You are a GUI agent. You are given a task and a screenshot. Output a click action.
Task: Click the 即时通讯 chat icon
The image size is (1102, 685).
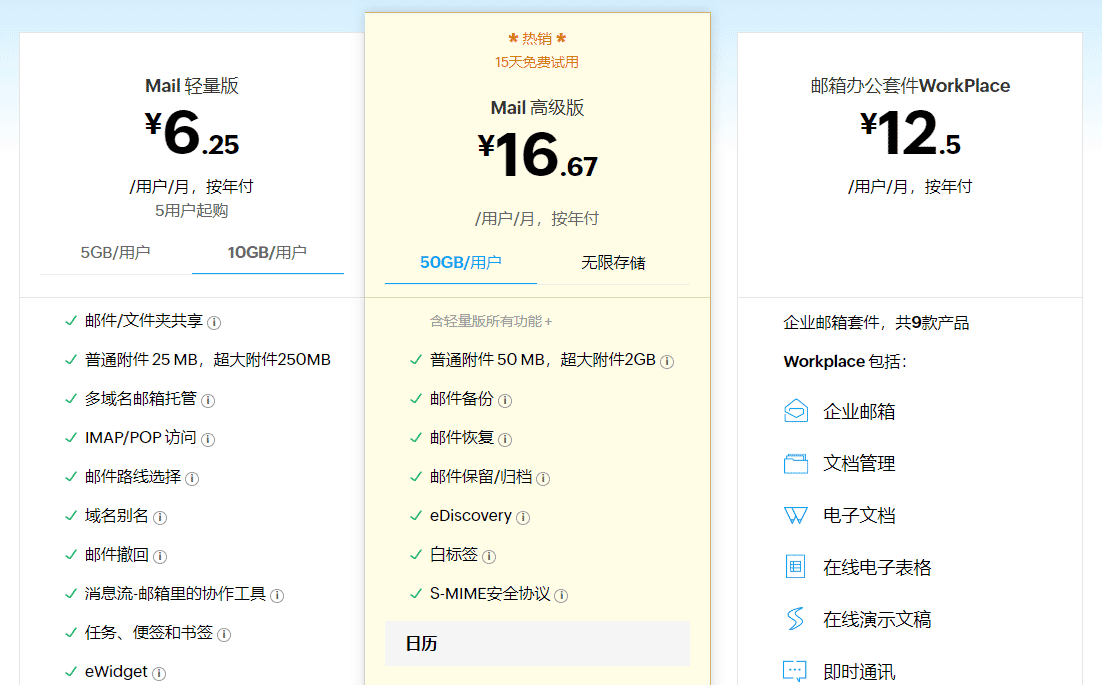[795, 670]
